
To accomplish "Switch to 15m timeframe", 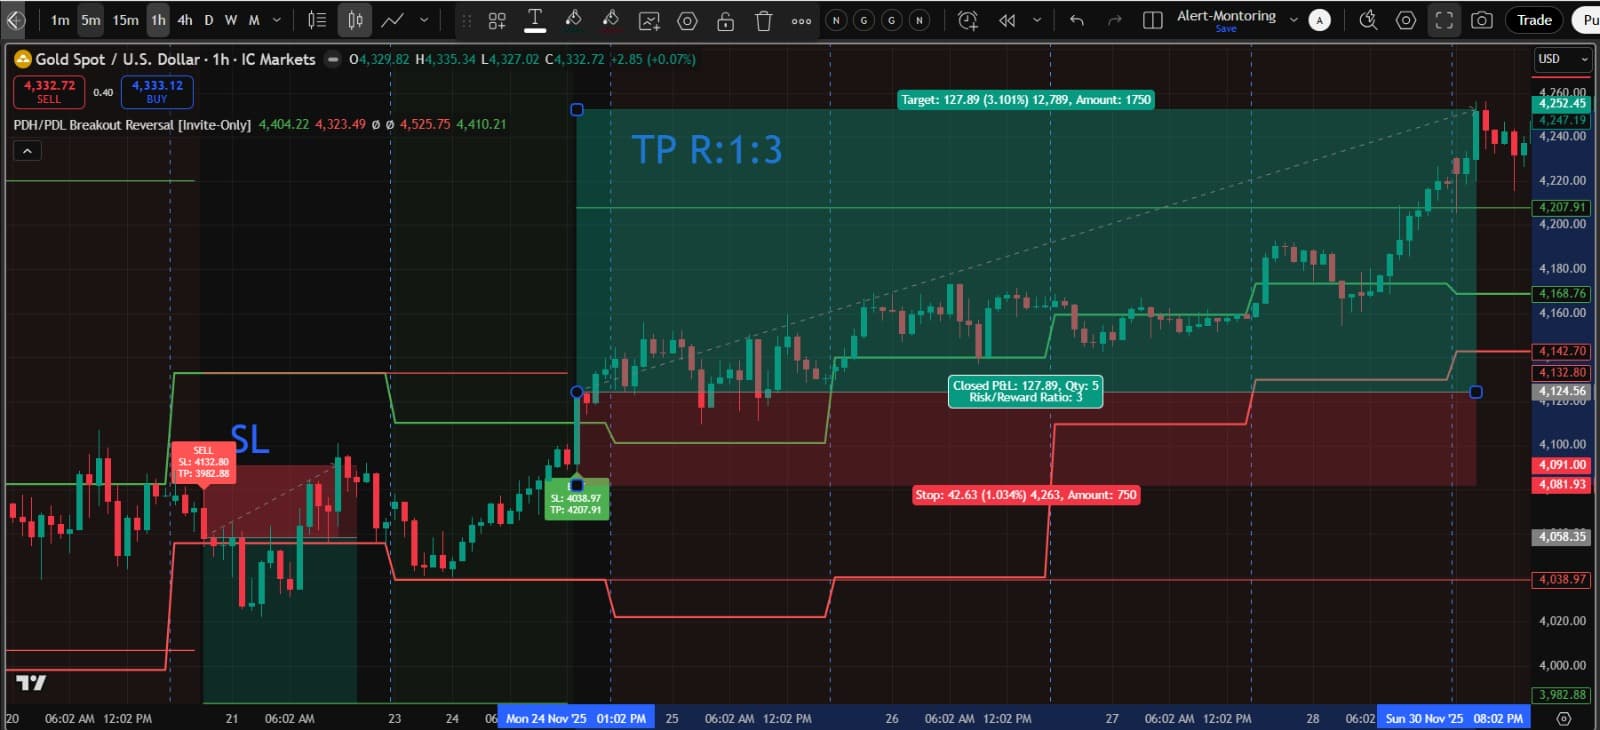I will tap(125, 20).
